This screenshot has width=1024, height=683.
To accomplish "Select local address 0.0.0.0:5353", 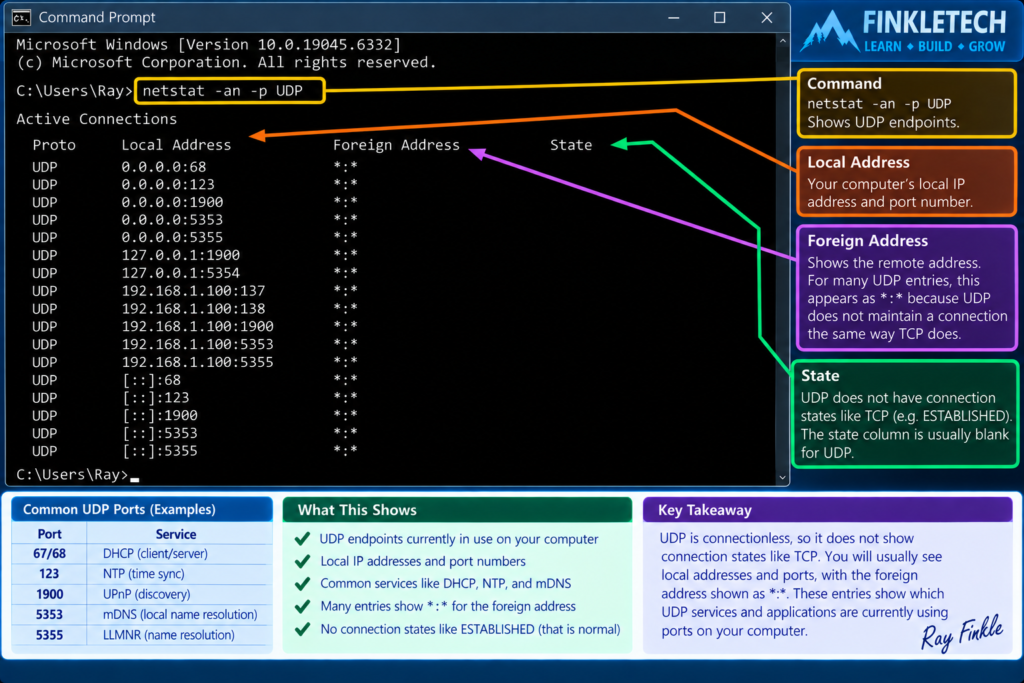I will pyautogui.click(x=172, y=220).
